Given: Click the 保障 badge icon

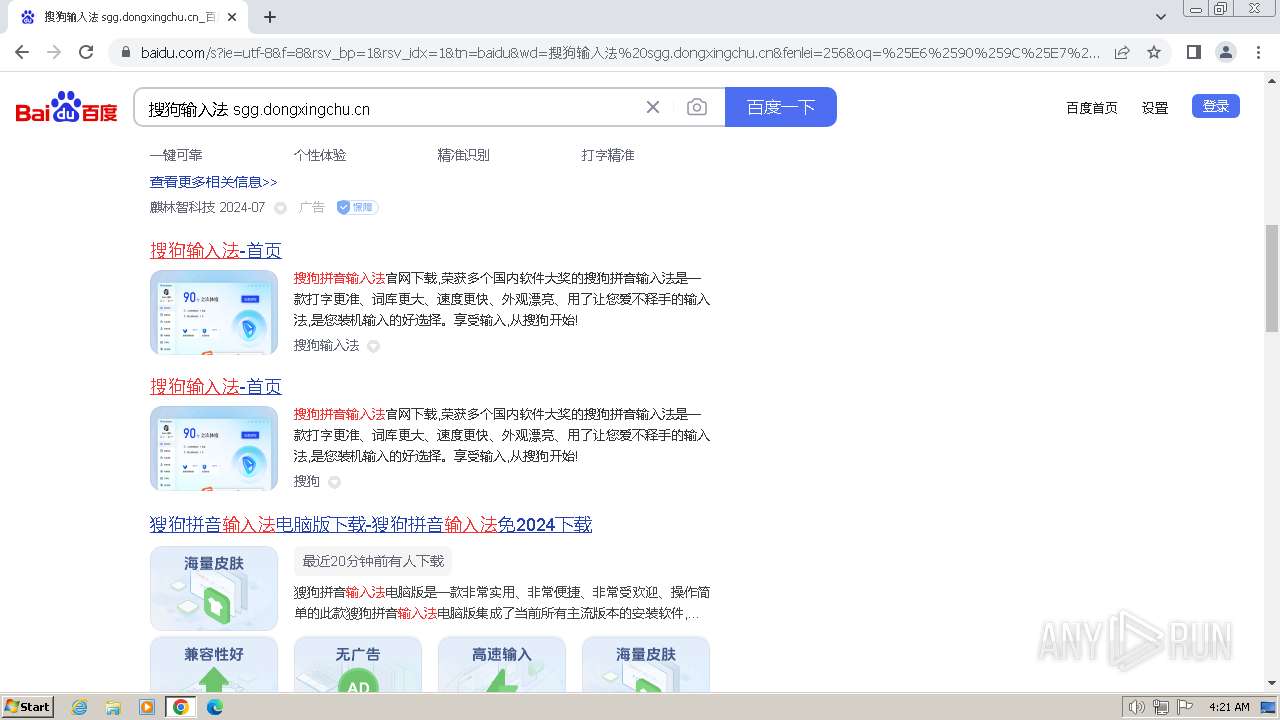Looking at the screenshot, I should [x=357, y=207].
